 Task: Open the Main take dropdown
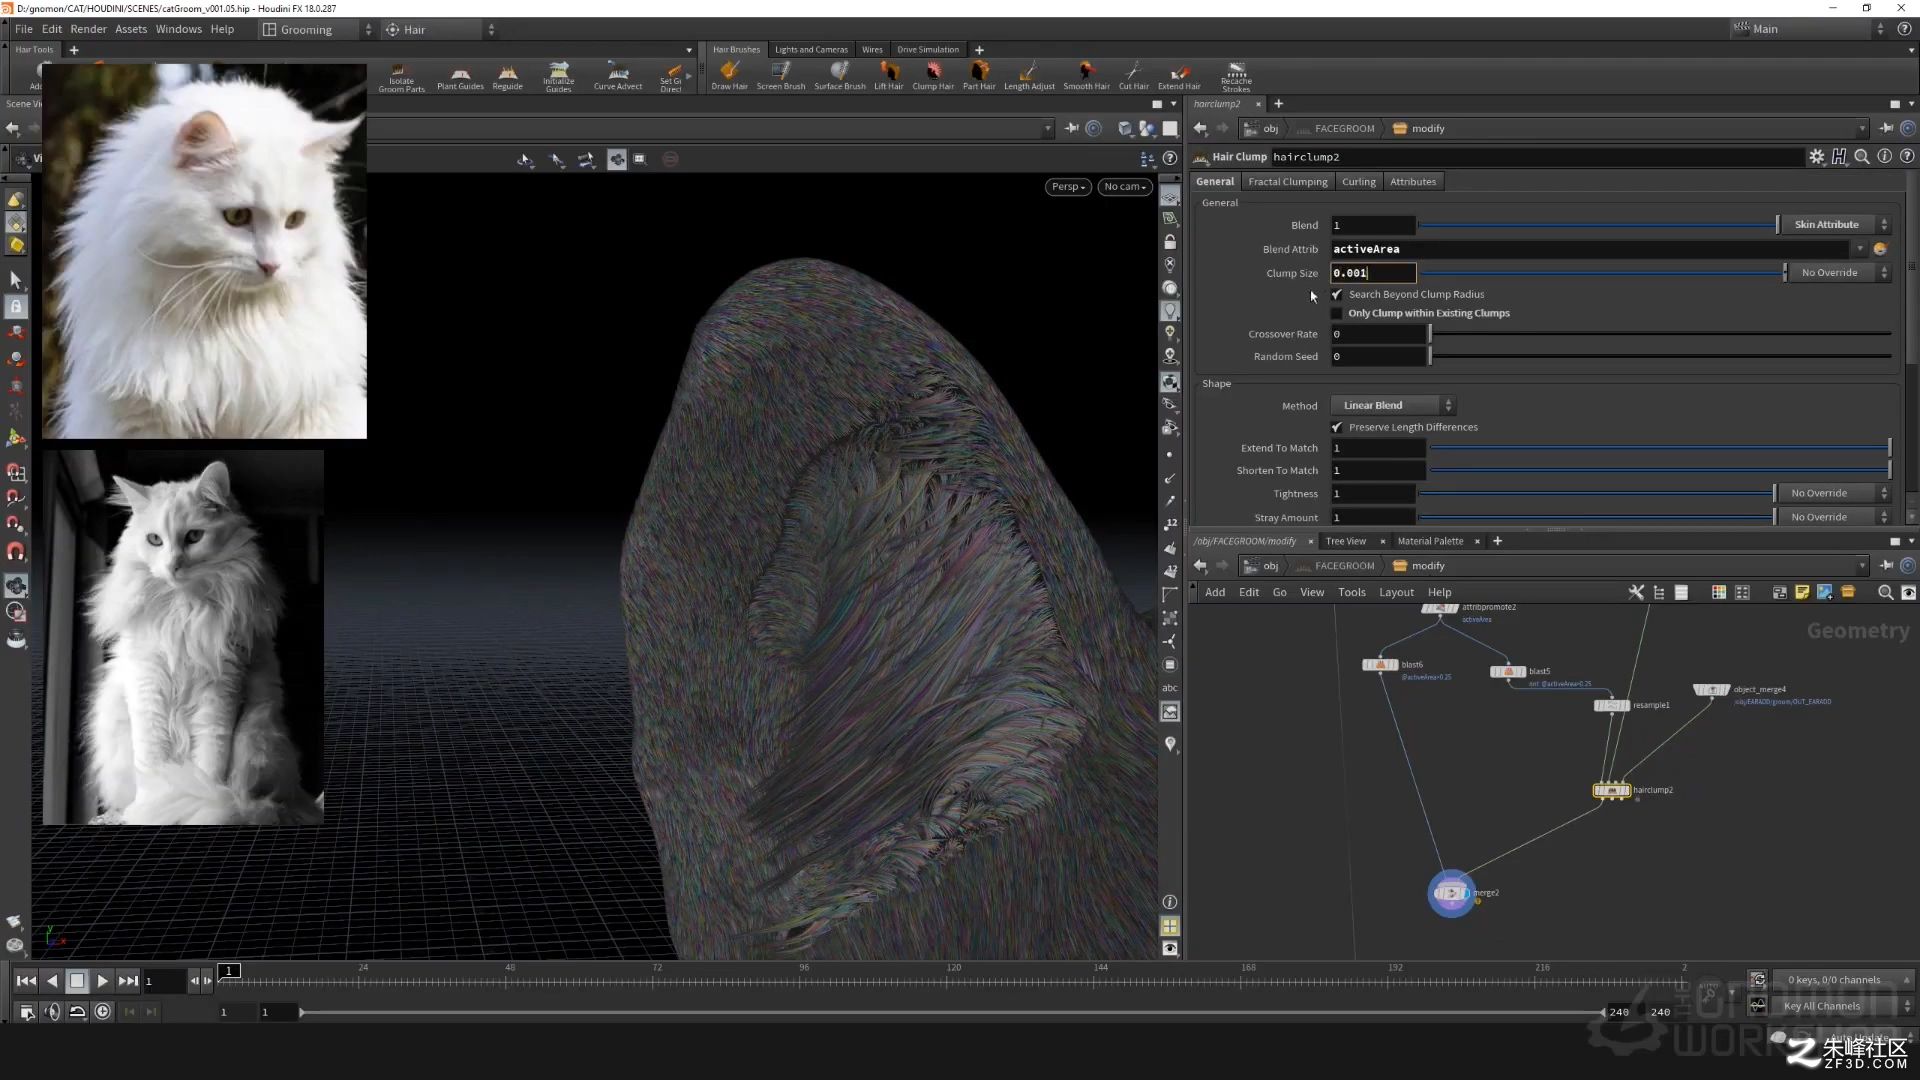click(1809, 29)
